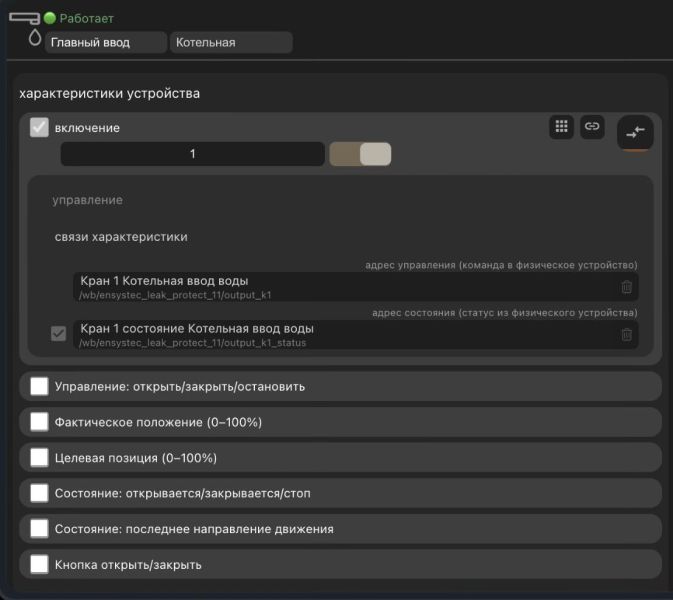Click the grid icon in the включение row
Screen dimensions: 673x600
tap(561, 127)
